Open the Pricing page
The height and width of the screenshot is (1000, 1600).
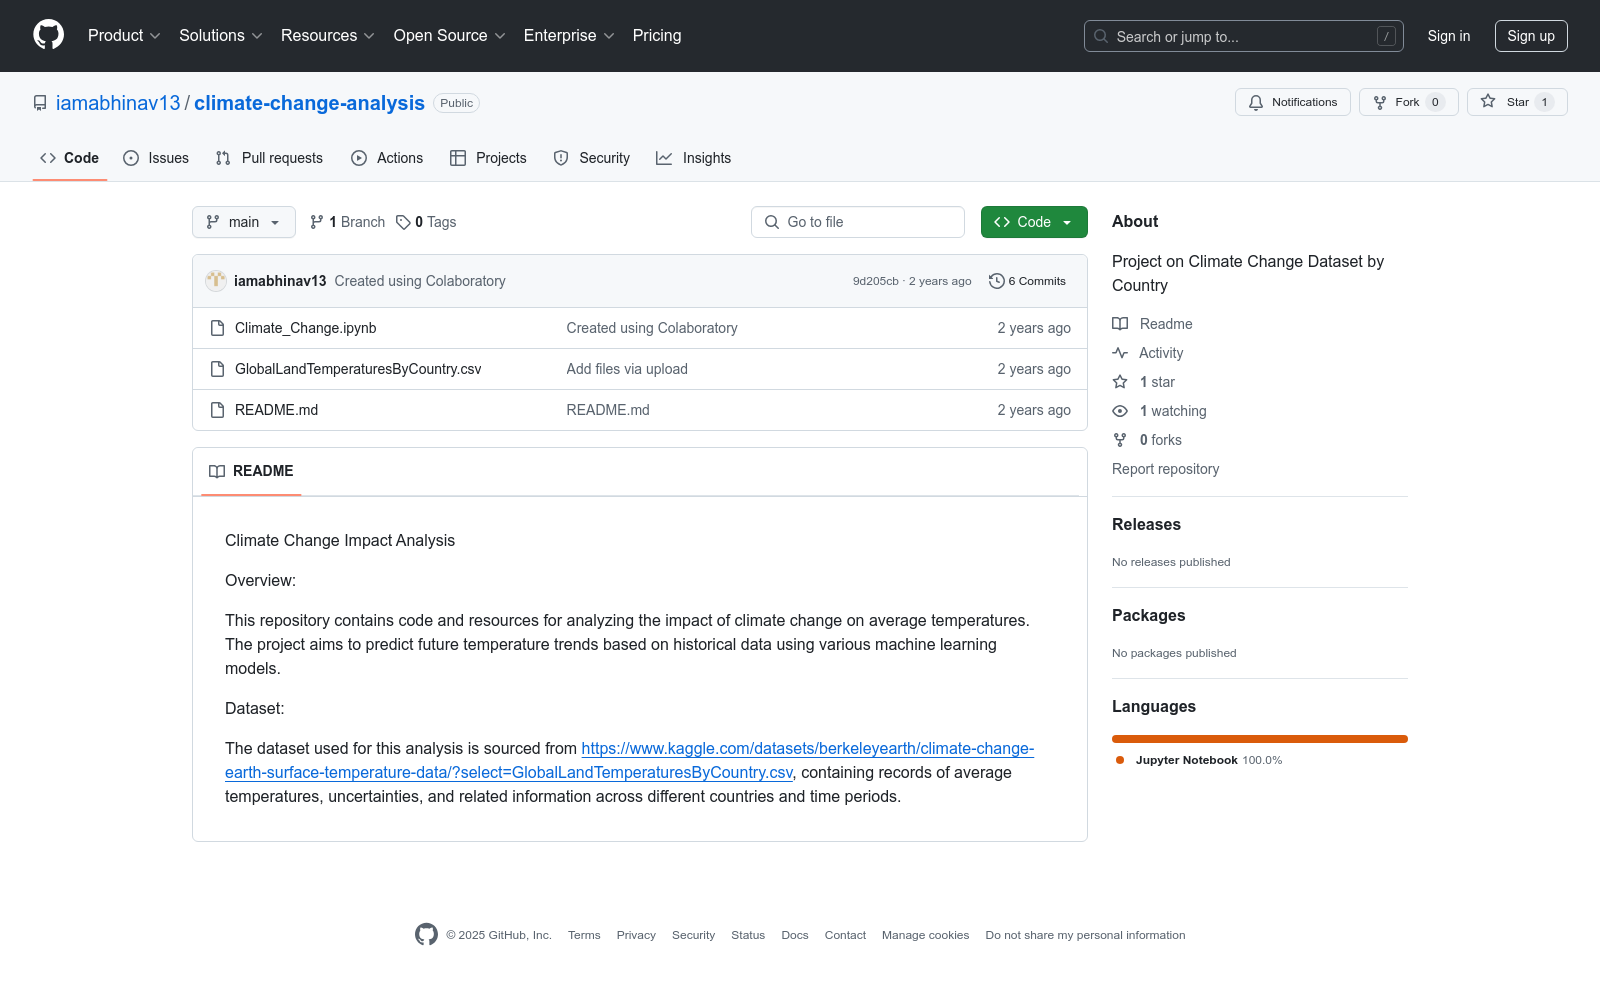coord(657,36)
